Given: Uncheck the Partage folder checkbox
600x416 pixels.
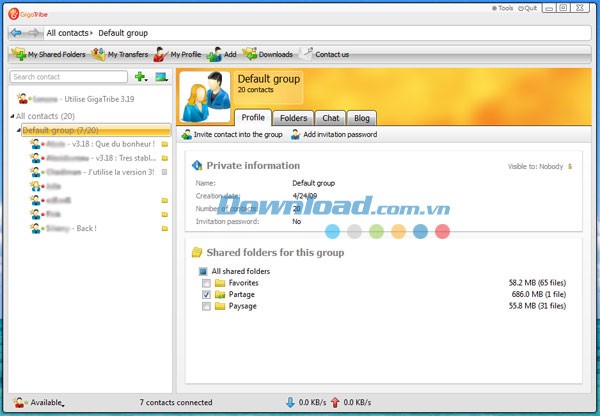Looking at the screenshot, I should [x=206, y=295].
